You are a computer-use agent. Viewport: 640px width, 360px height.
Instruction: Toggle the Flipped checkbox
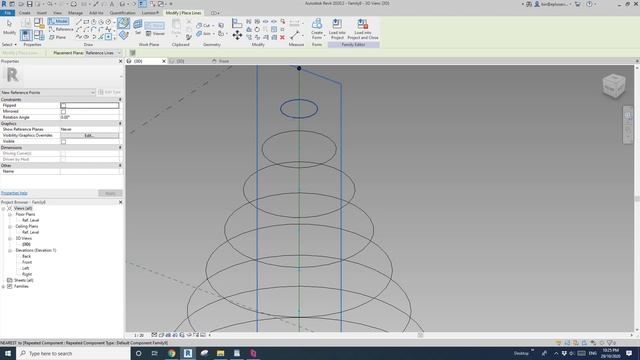coord(63,105)
